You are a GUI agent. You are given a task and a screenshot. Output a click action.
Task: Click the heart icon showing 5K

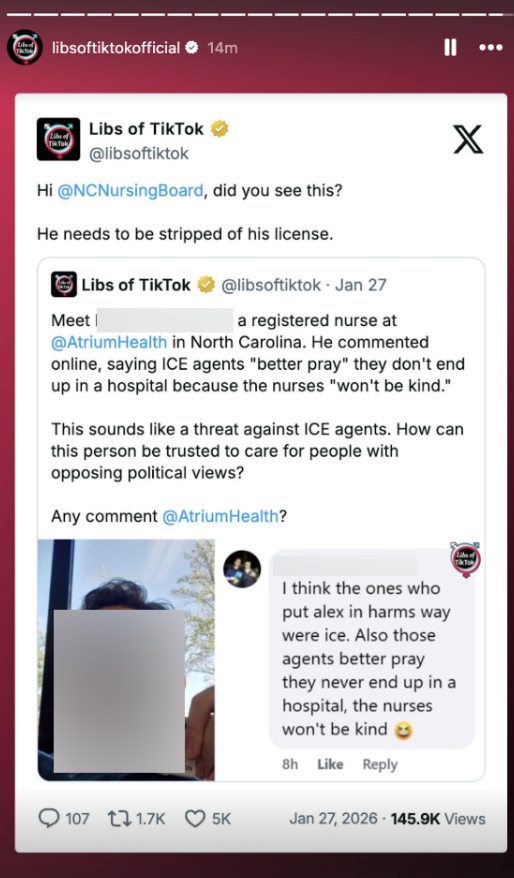[195, 819]
